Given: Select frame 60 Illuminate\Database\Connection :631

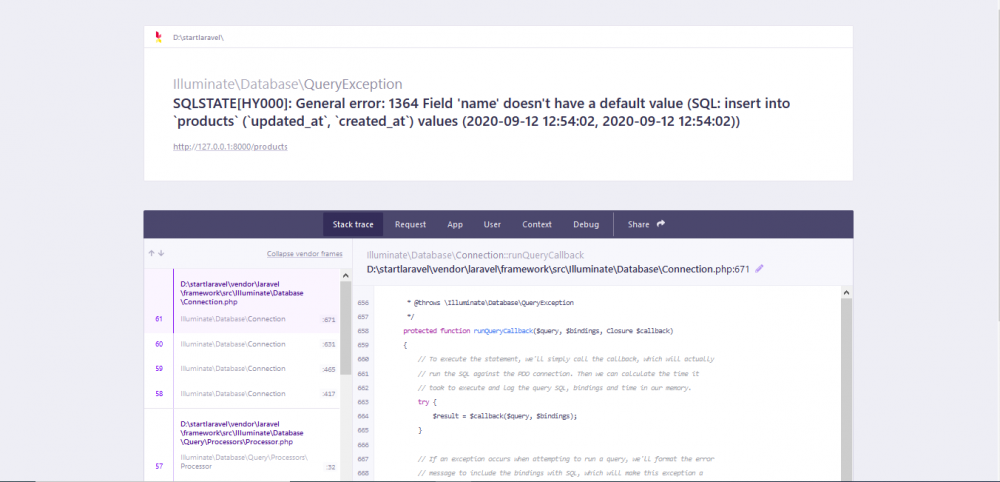Looking at the screenshot, I should coord(242,344).
